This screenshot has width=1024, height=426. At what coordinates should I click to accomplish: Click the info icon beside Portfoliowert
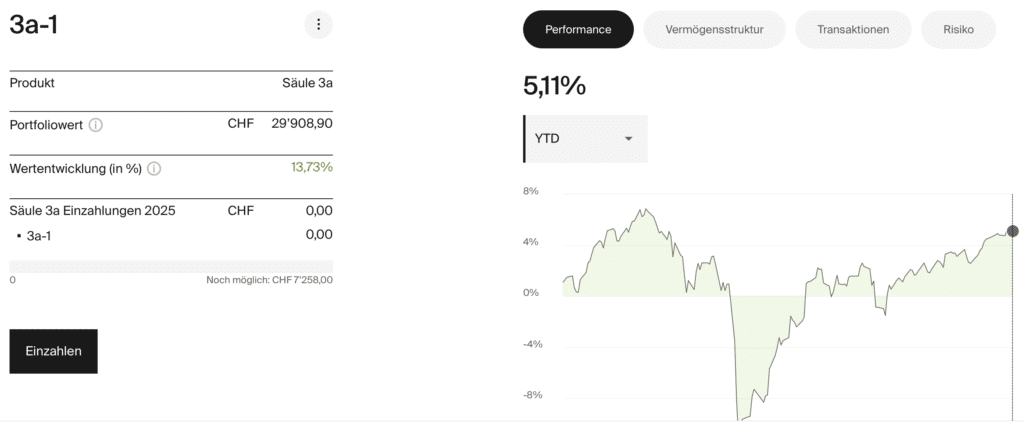(x=96, y=125)
